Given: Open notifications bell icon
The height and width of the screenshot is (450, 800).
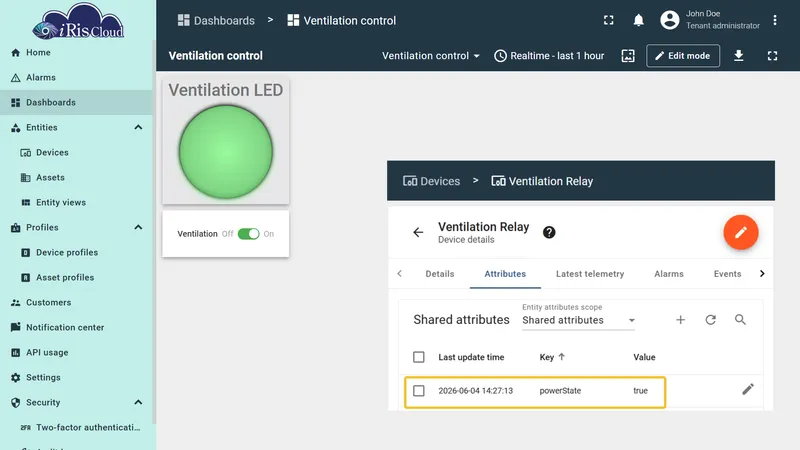Looking at the screenshot, I should (x=638, y=20).
